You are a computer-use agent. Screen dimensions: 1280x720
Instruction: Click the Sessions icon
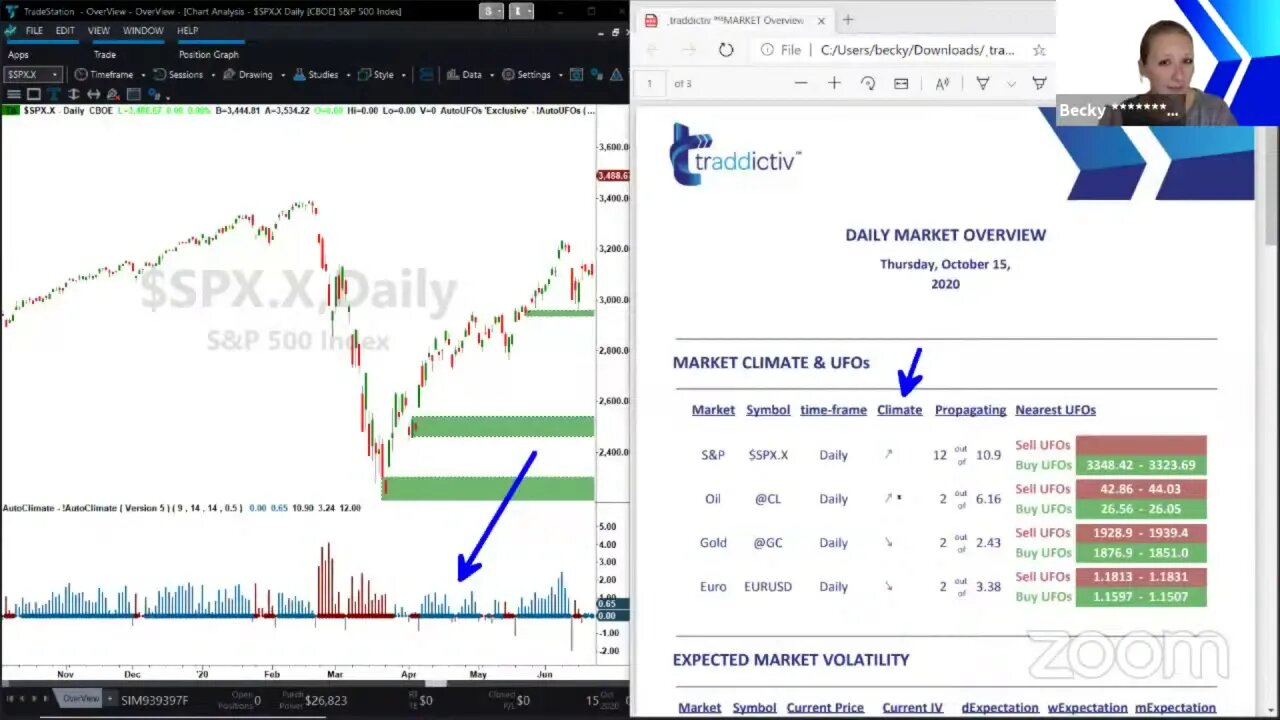[159, 75]
